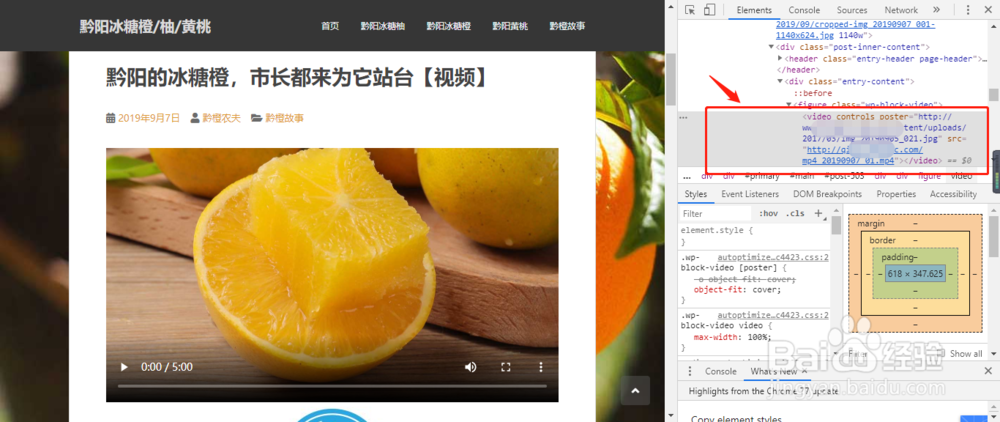Toggle the .cls class editor
Screen dimensions: 1000x422
coord(795,214)
